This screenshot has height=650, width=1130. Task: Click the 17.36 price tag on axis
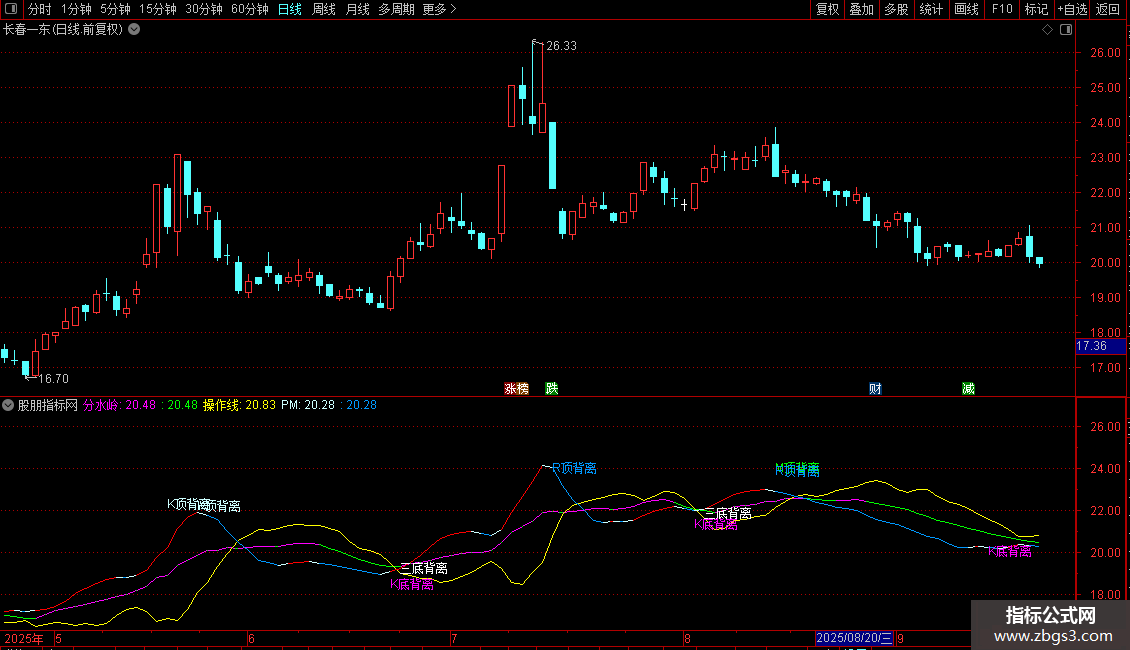point(1100,346)
